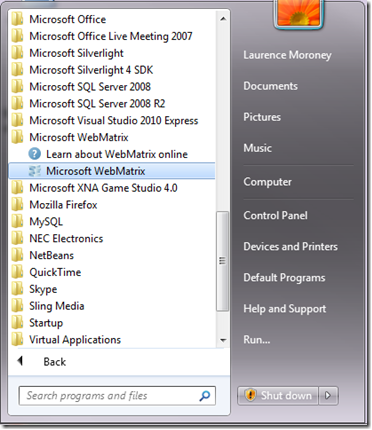
Task: Click the Sling Media folder icon
Action: click(x=17, y=306)
